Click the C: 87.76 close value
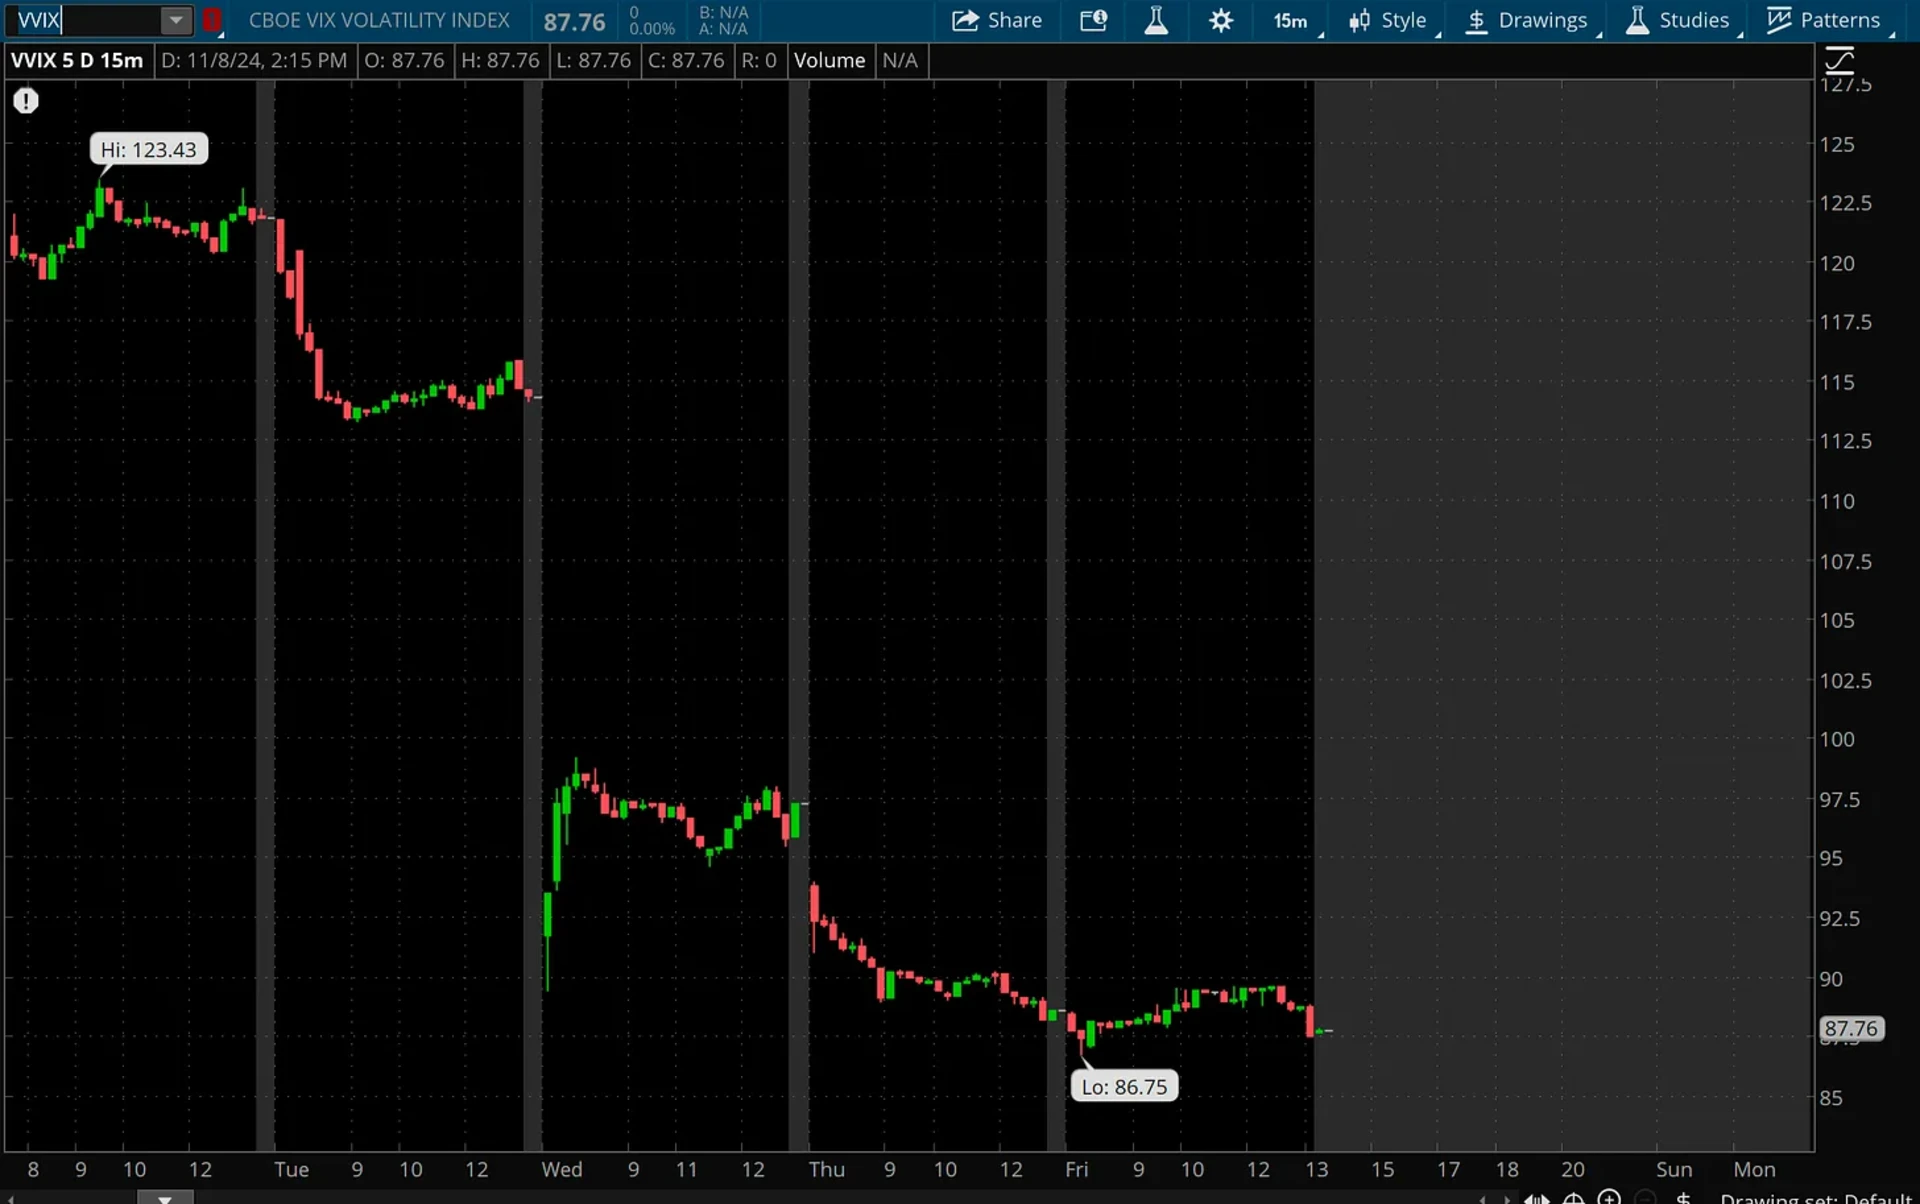This screenshot has width=1920, height=1204. point(686,61)
